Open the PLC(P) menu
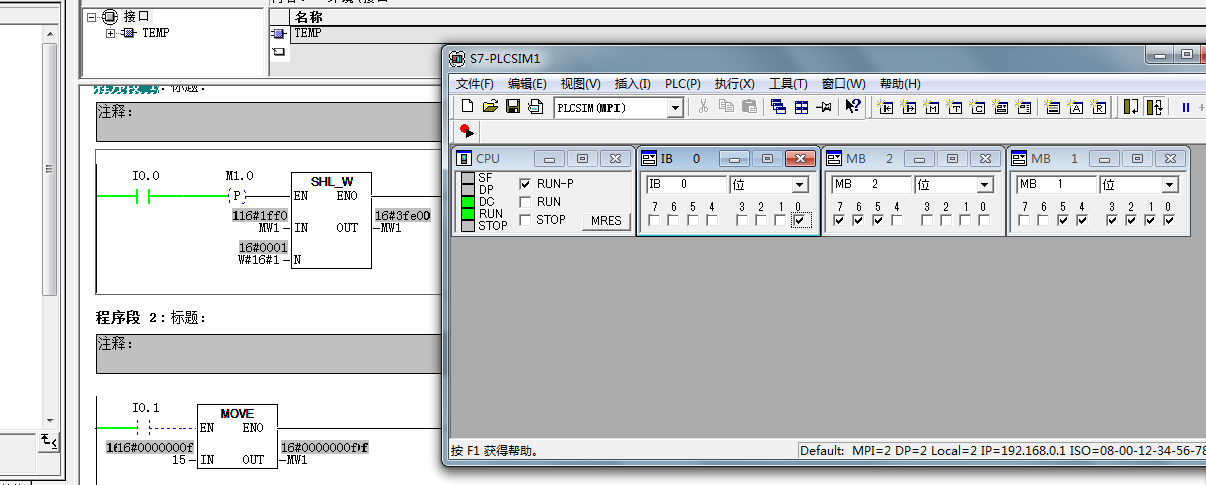The image size is (1206, 485). tap(683, 84)
